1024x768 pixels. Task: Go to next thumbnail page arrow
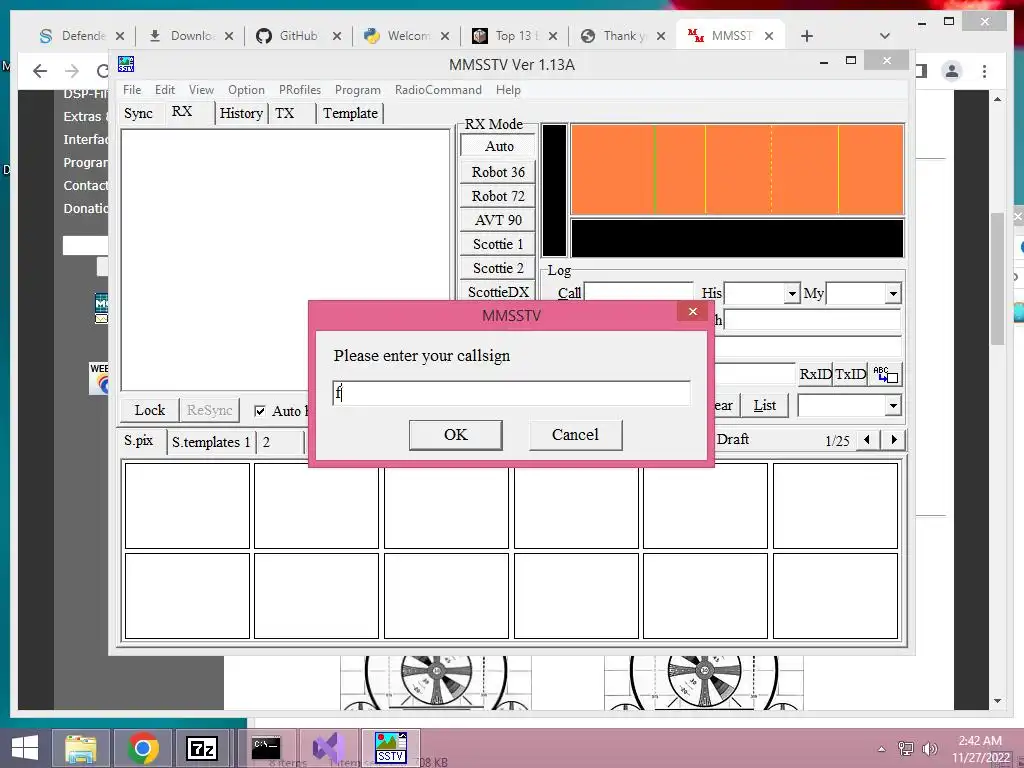(893, 440)
